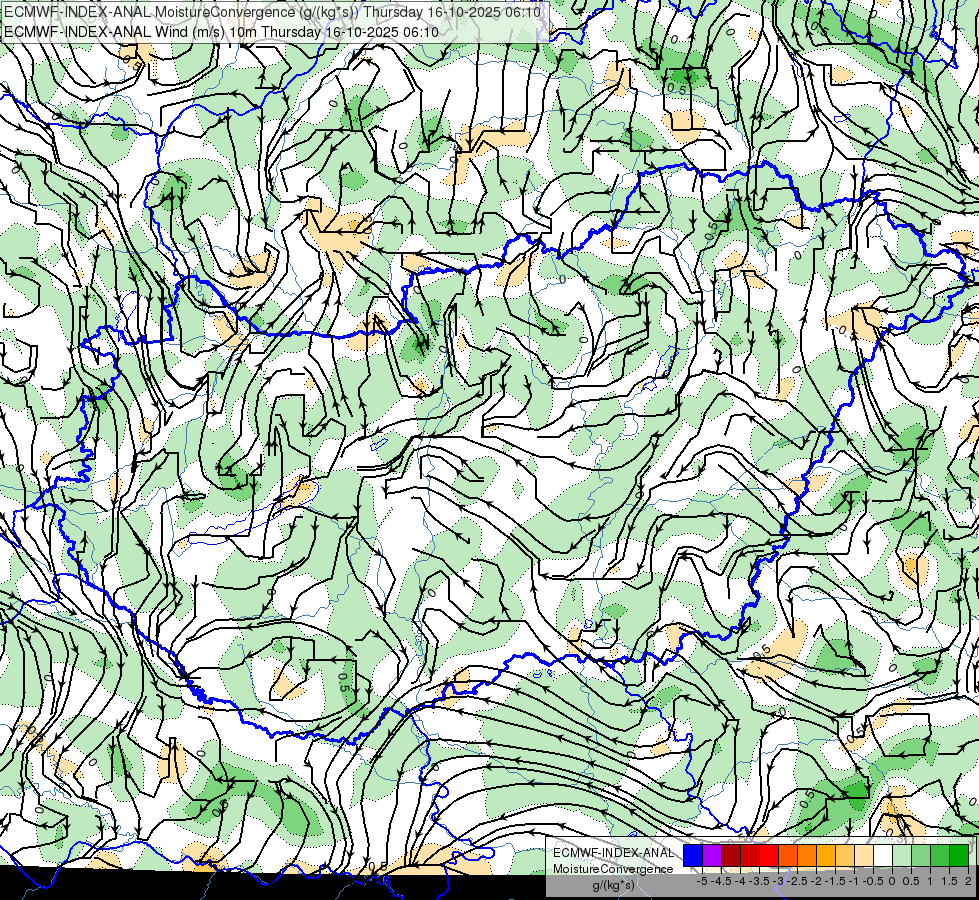Click the g/(kg*s) unit label in legend
The image size is (979, 900).
pyautogui.click(x=614, y=886)
